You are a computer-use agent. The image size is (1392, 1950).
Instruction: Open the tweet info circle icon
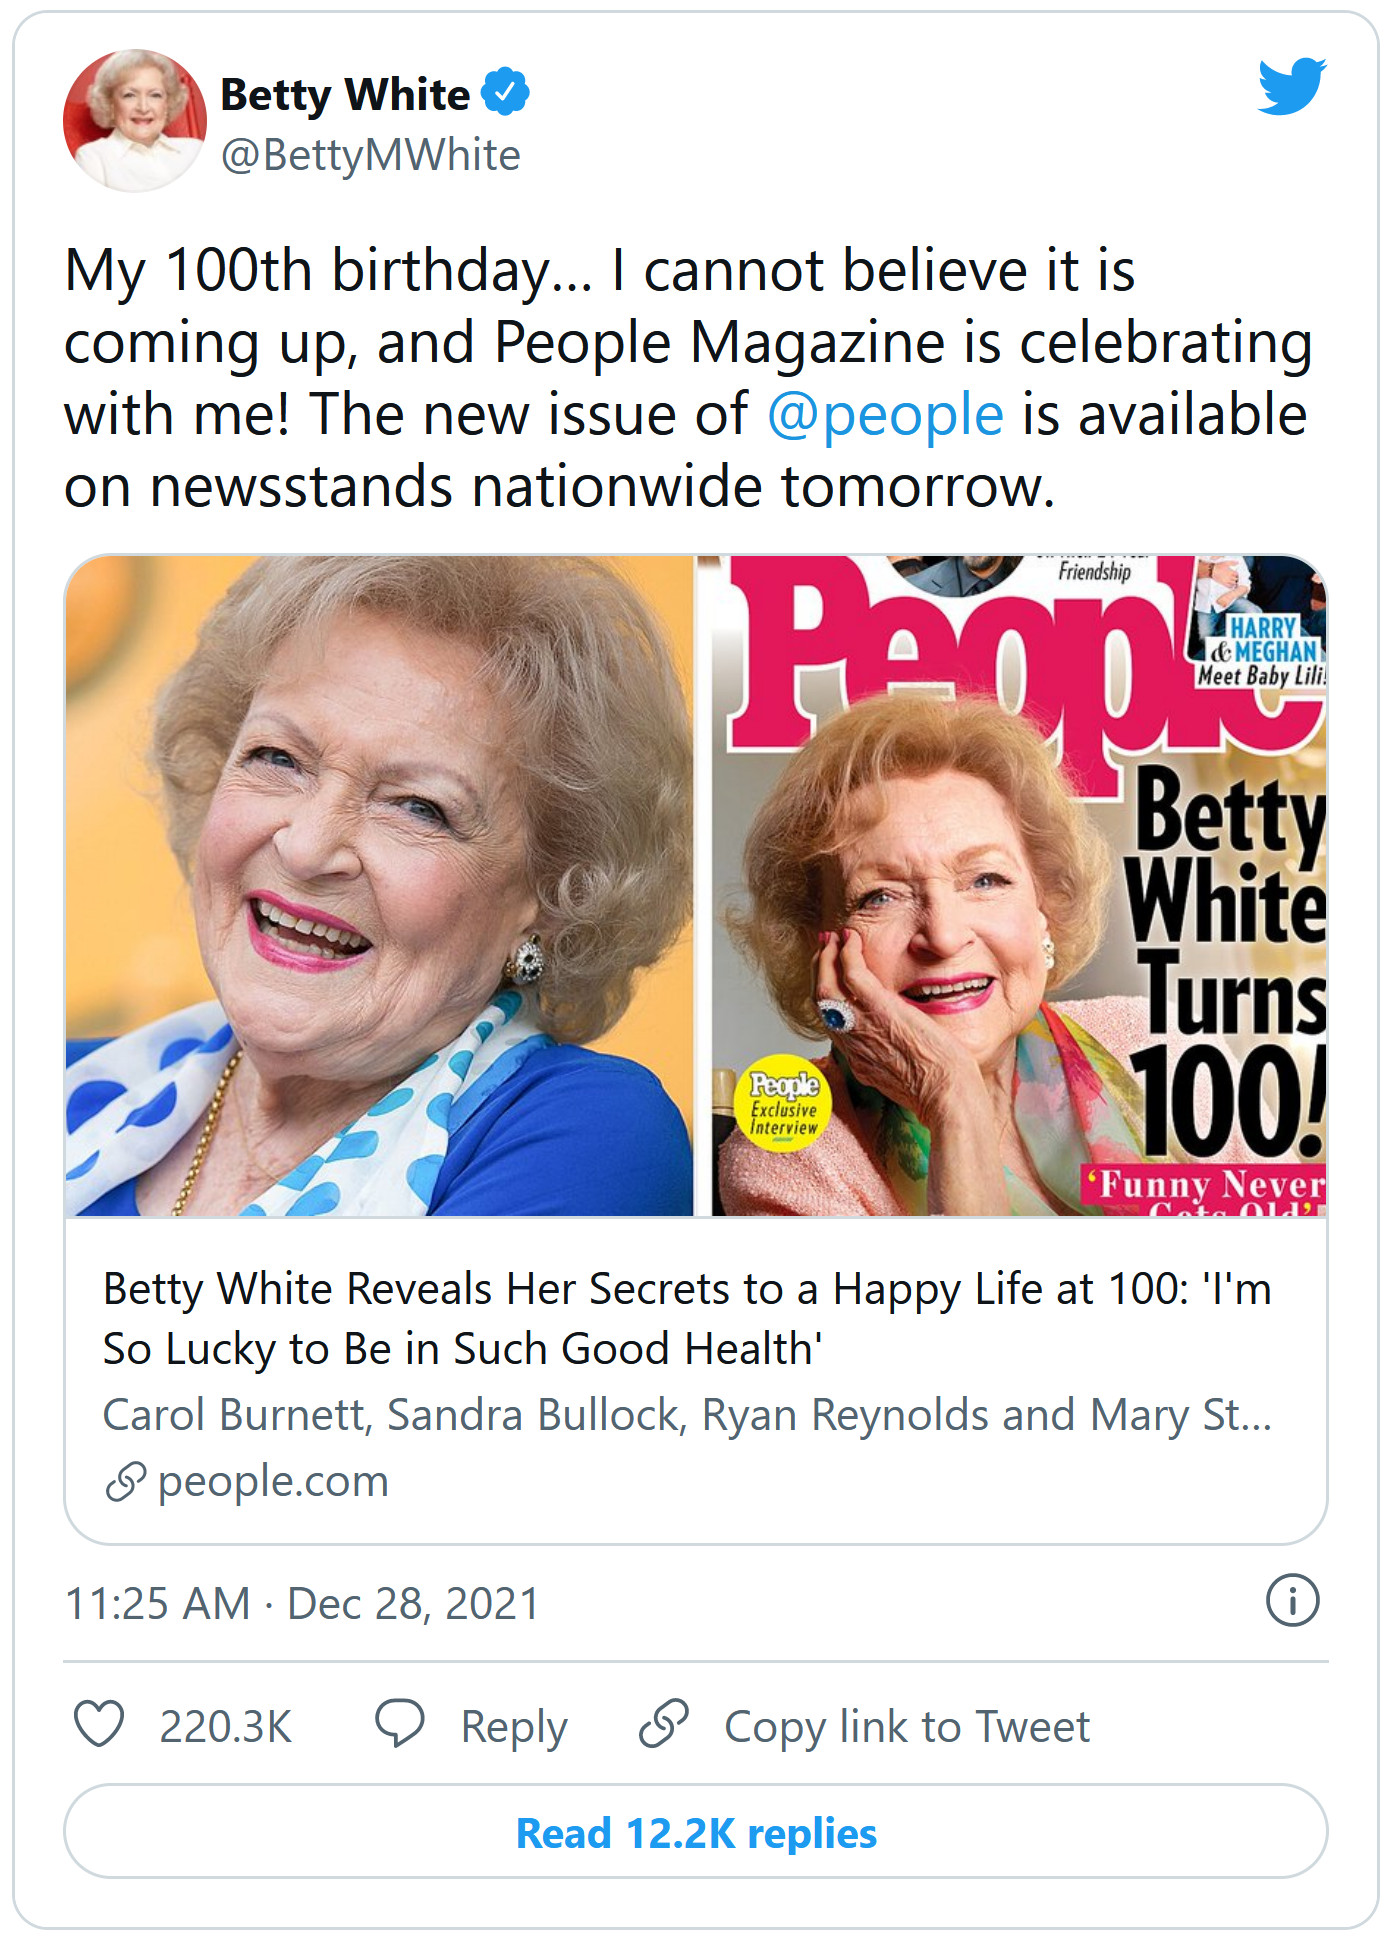coord(1292,1600)
